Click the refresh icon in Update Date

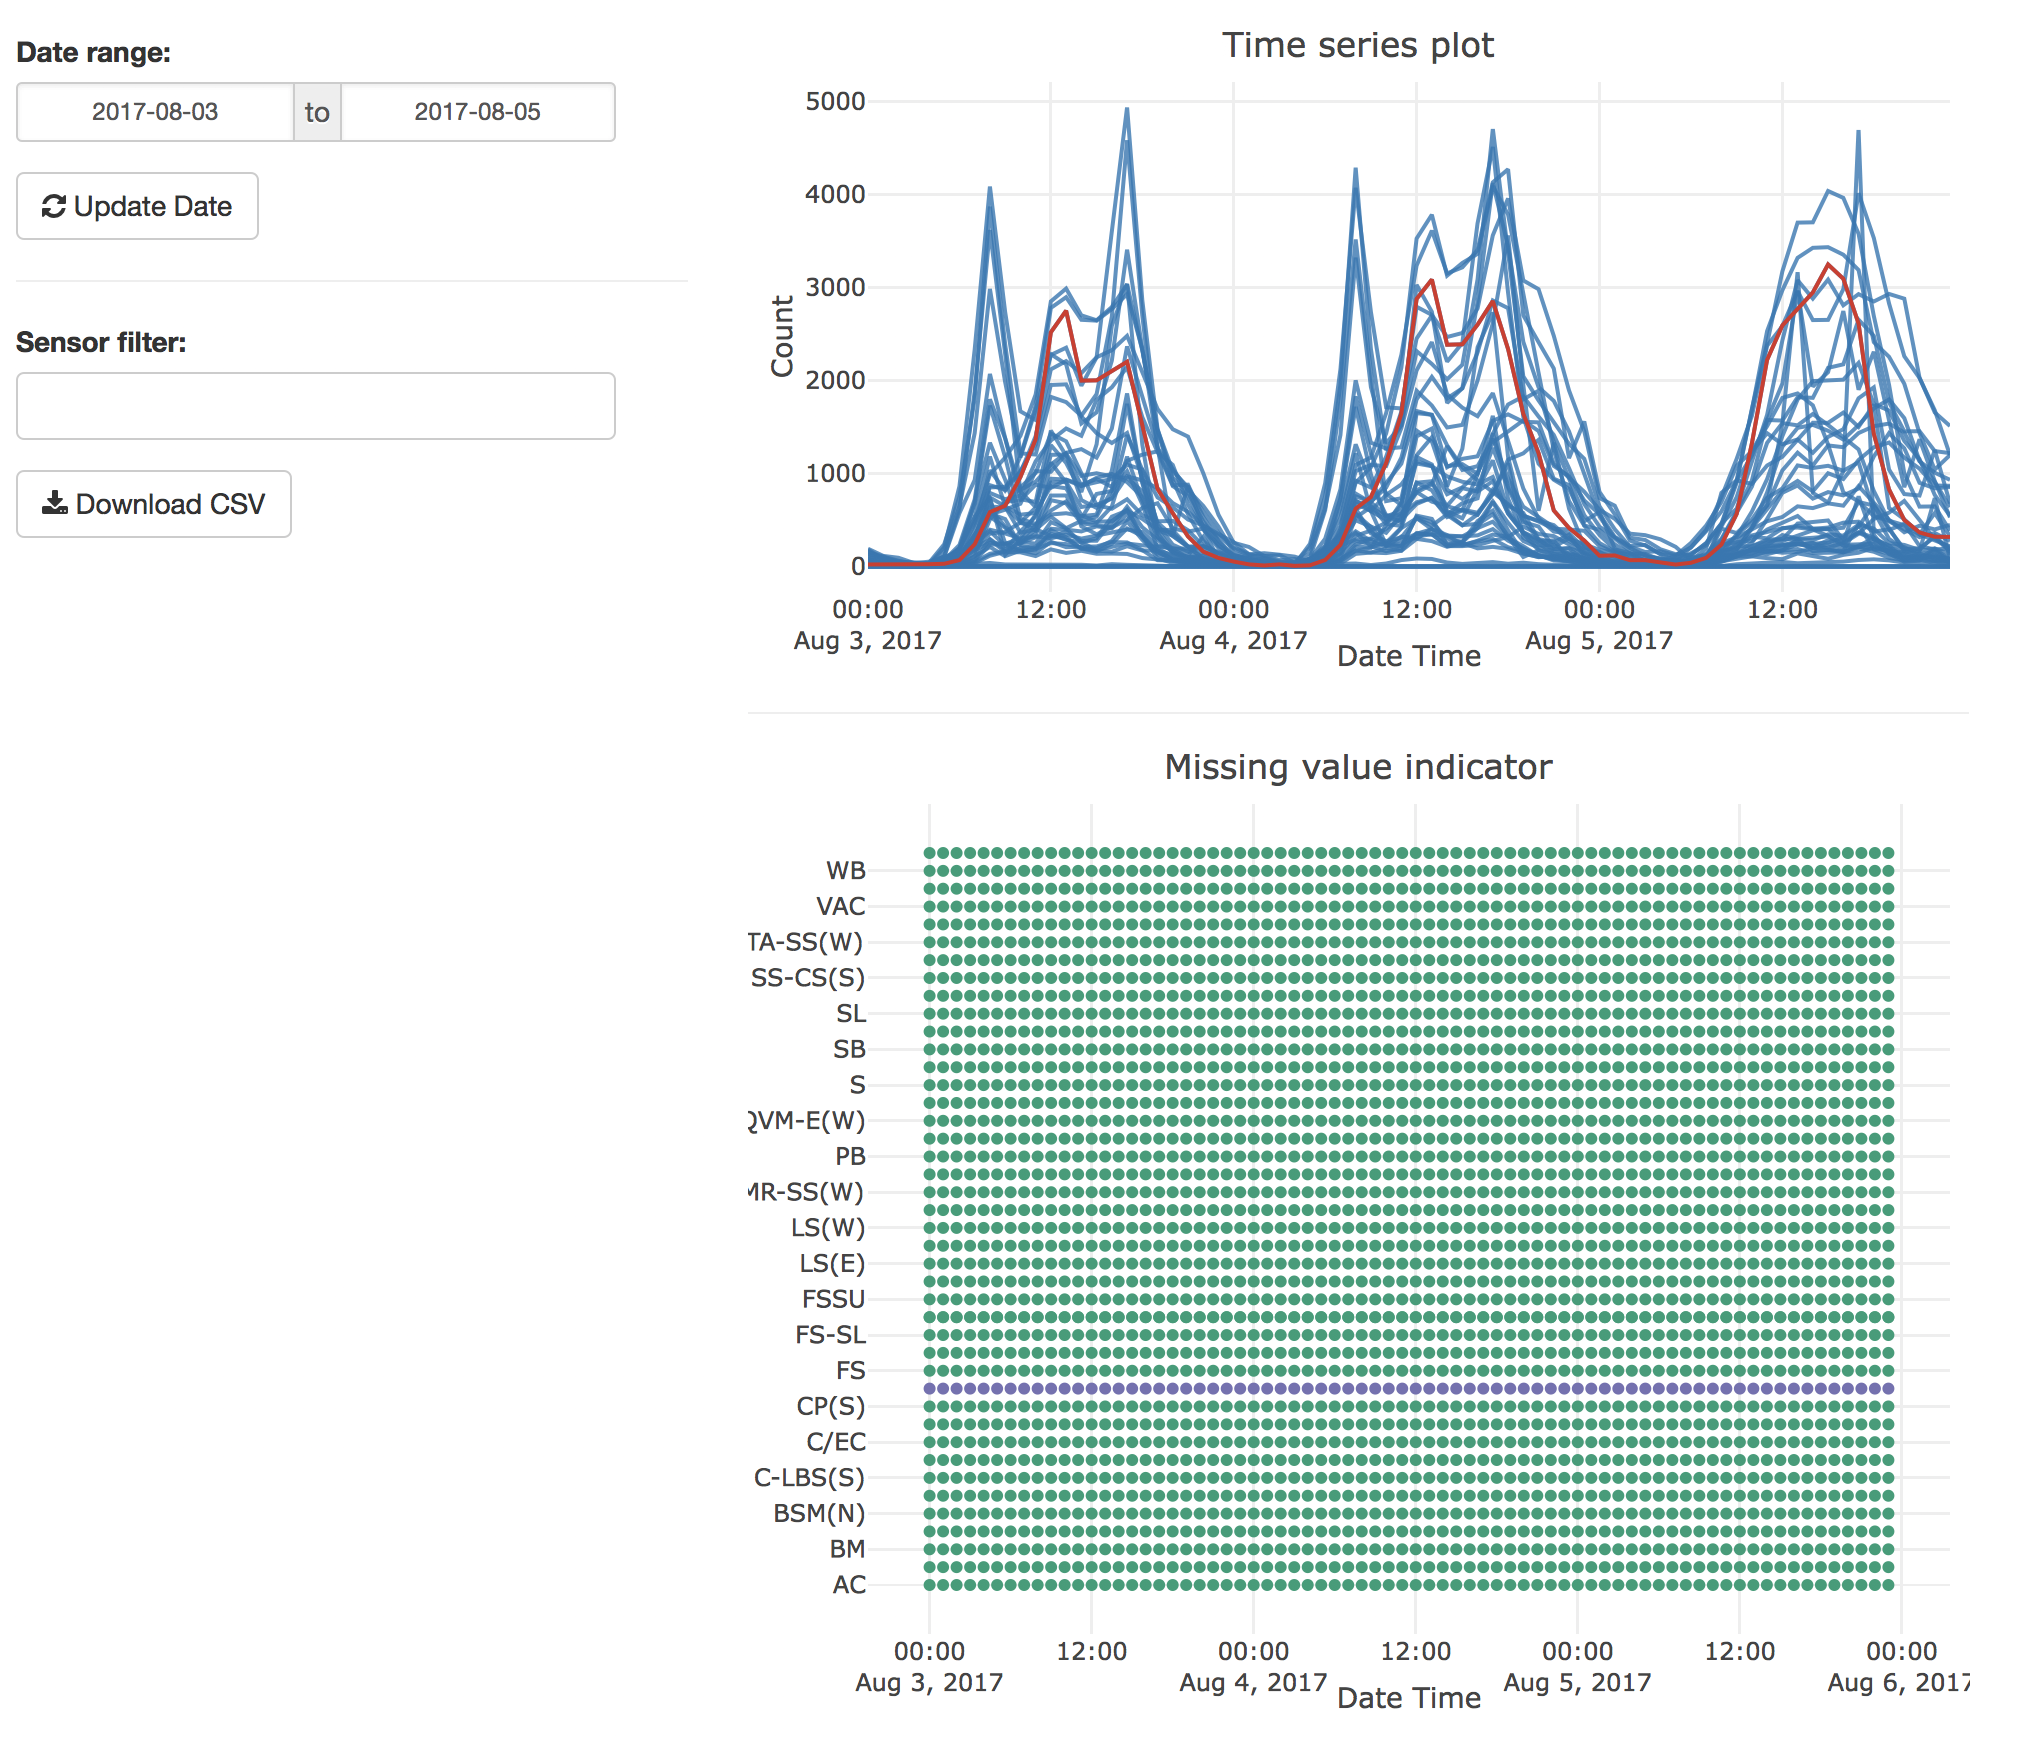click(54, 206)
